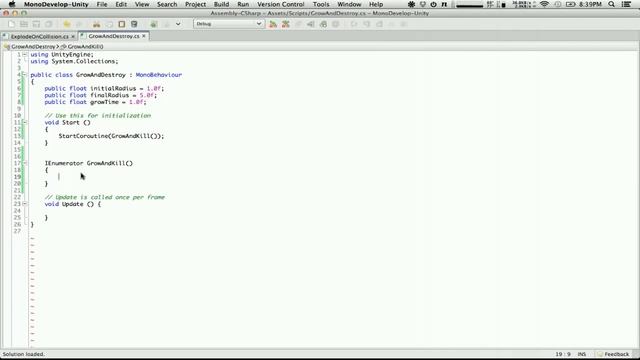Click the Paste clipboard toolbar icon
Image resolution: width=640 pixels, height=360 pixels.
click(134, 24)
